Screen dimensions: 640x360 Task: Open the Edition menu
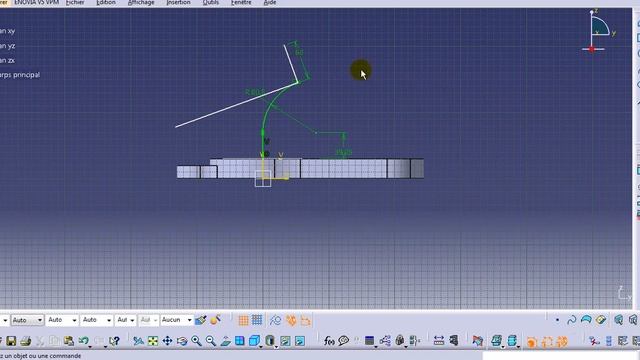pos(106,2)
